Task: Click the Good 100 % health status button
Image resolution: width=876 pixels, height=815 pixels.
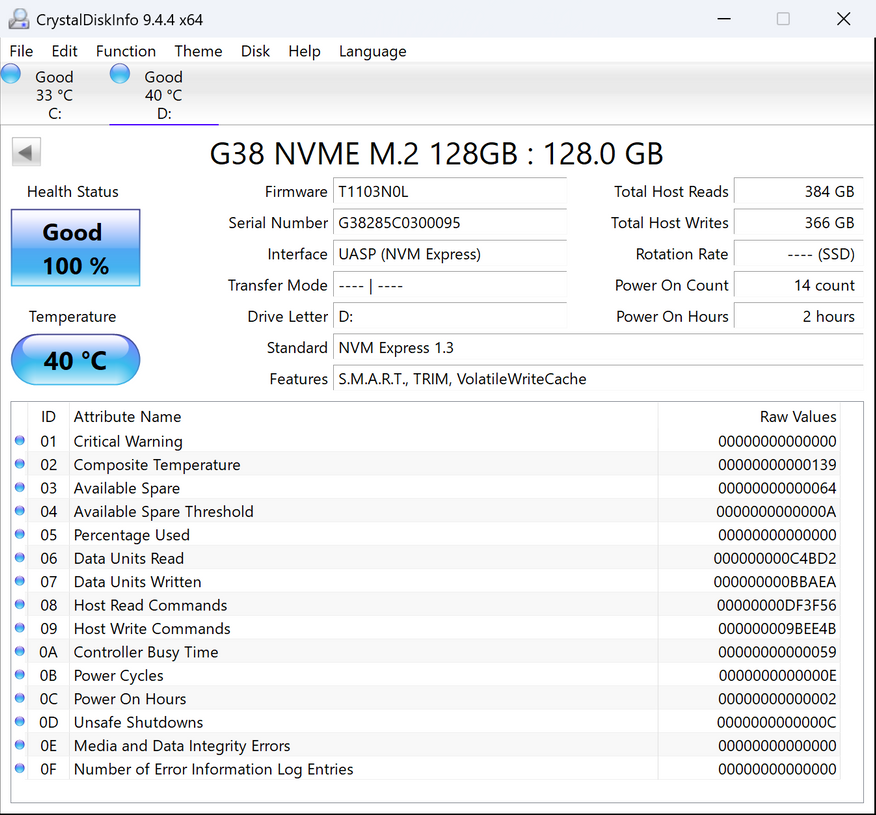Action: pyautogui.click(x=75, y=248)
